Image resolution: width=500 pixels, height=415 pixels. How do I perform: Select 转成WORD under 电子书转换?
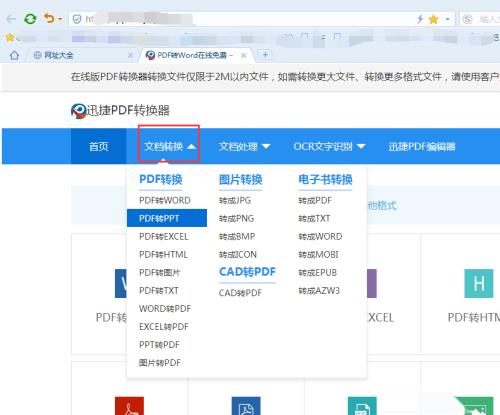pos(320,236)
